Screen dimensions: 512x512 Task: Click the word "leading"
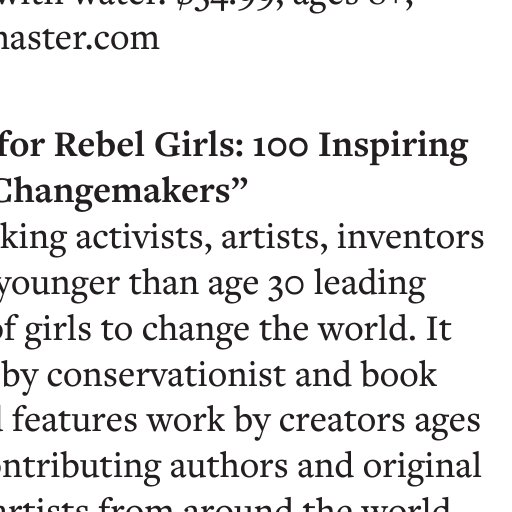370,284
